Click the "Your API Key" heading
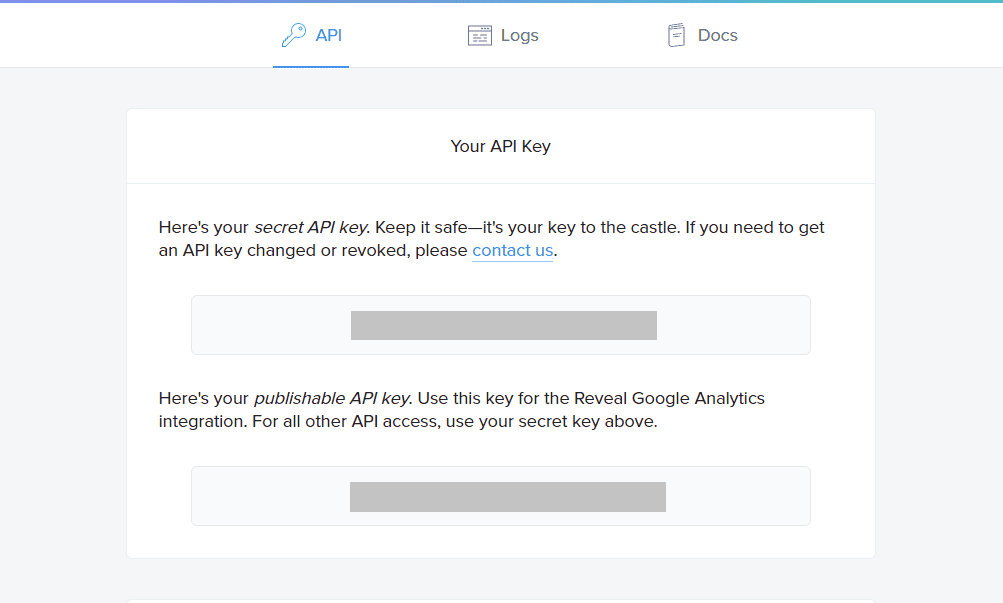 (500, 147)
